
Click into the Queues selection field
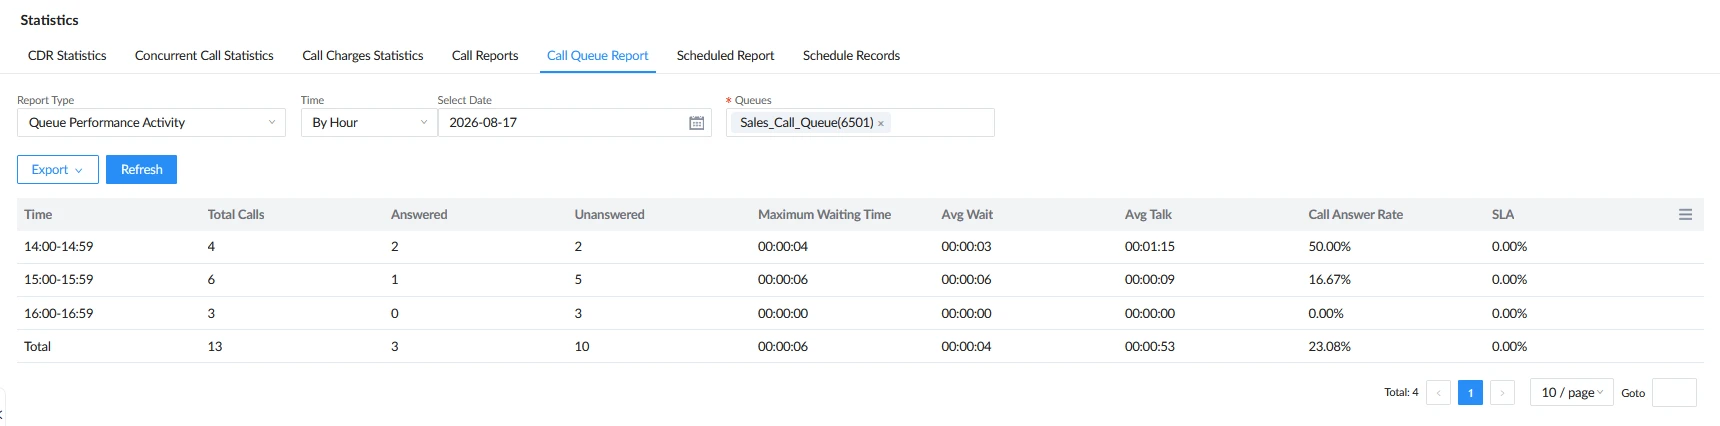pos(860,123)
